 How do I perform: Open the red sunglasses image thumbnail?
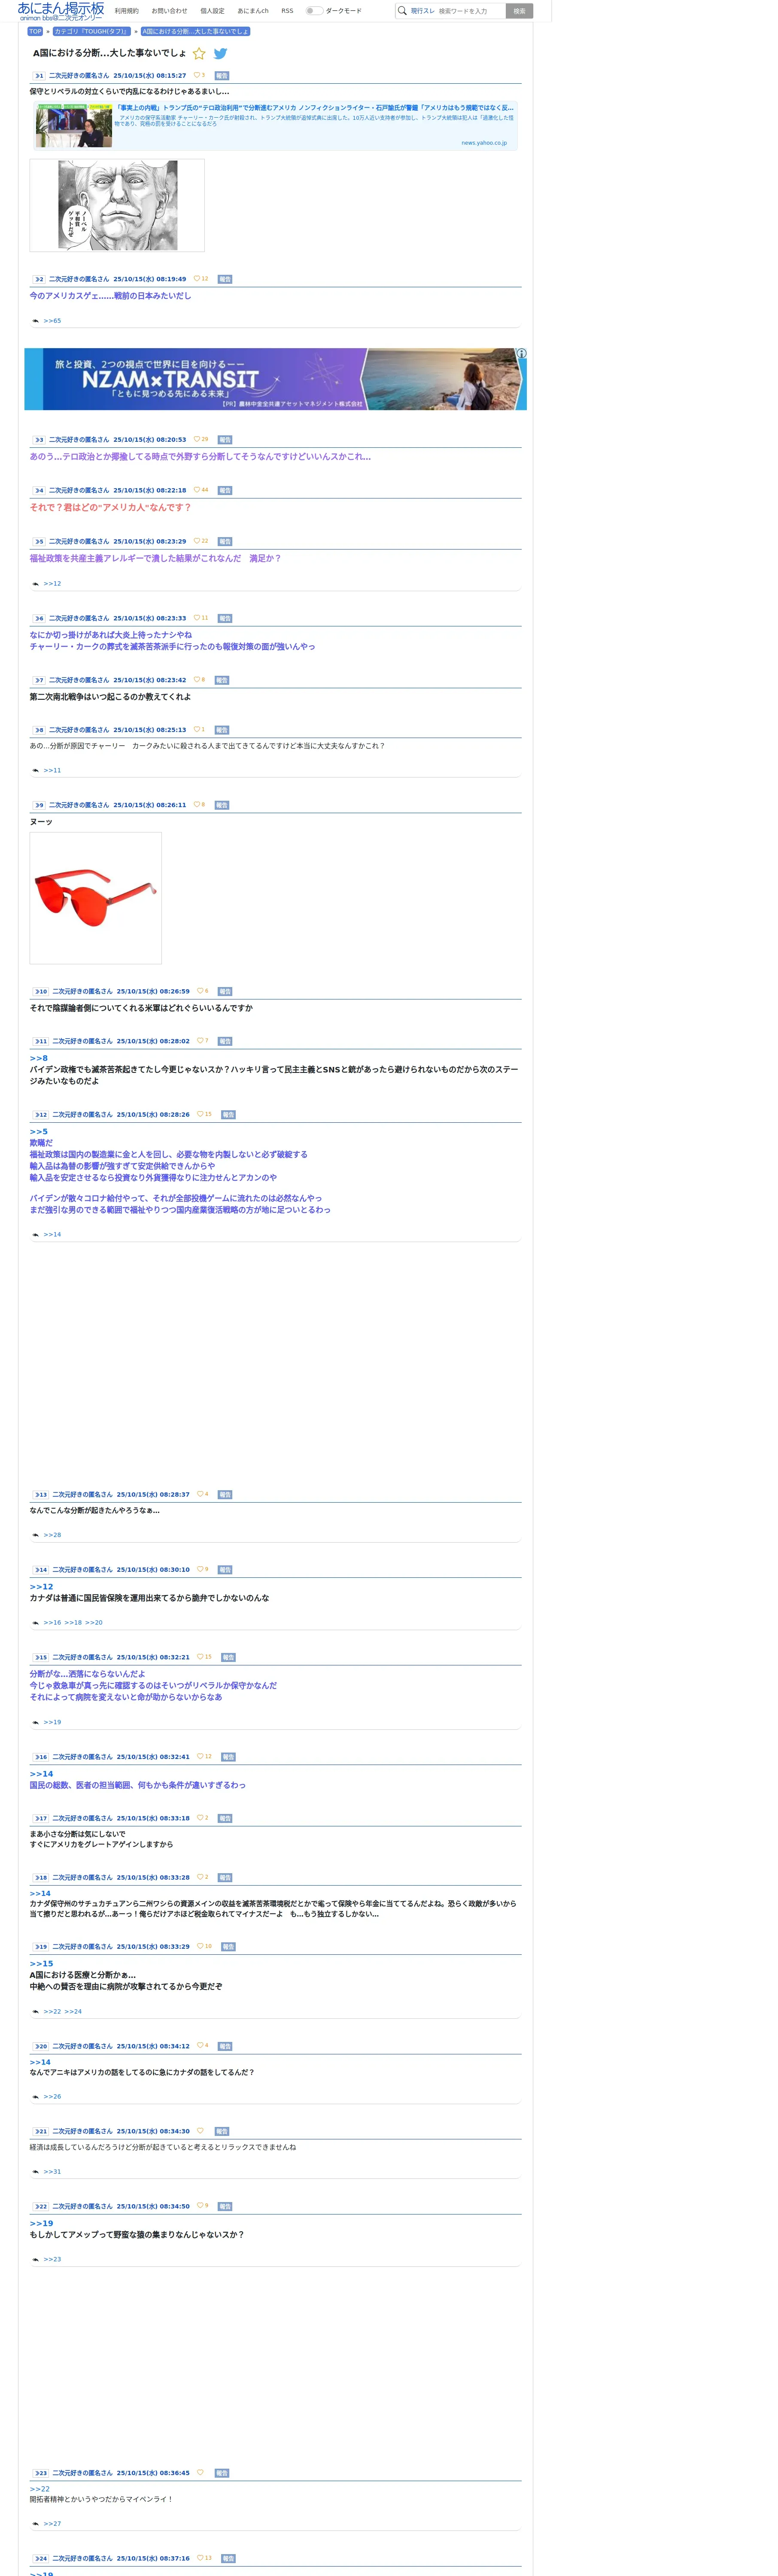pyautogui.click(x=96, y=898)
